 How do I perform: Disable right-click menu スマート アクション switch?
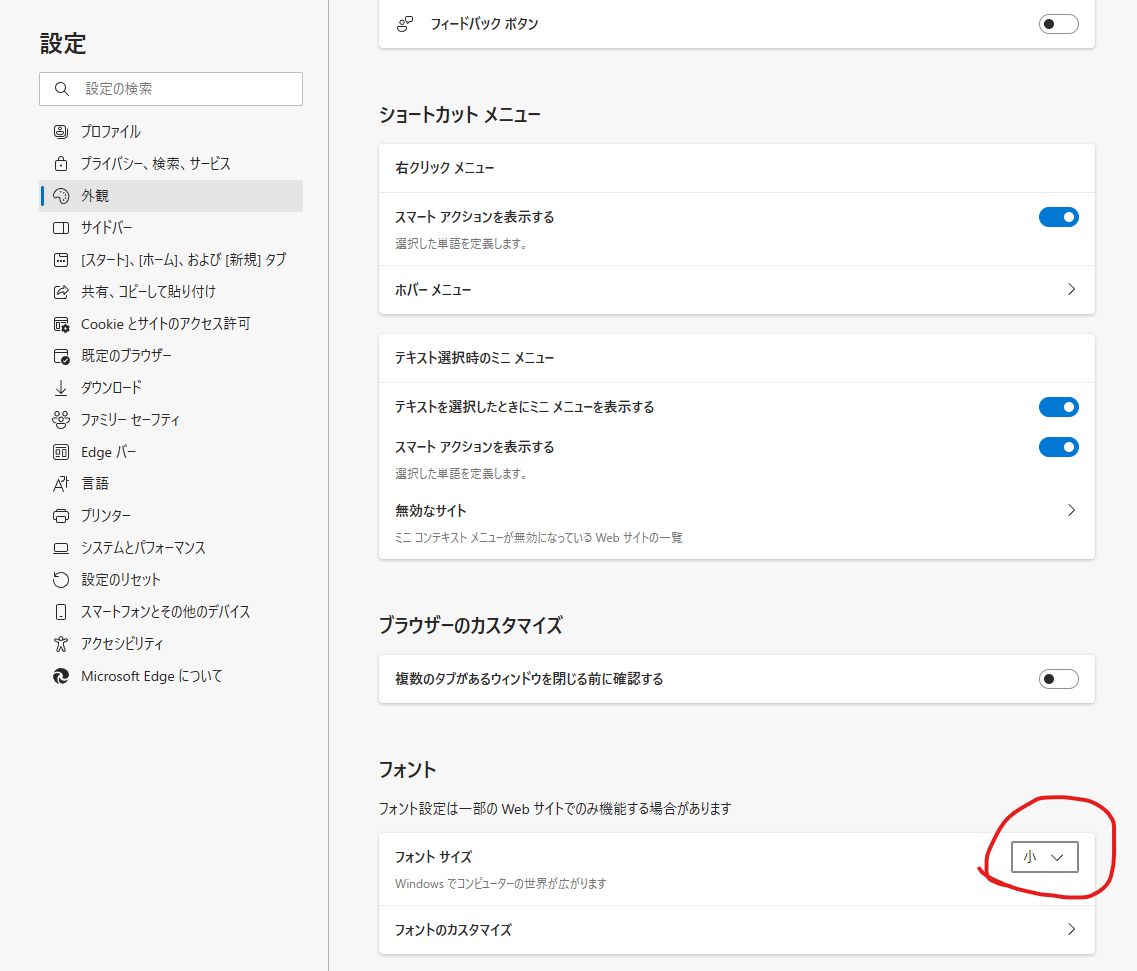pos(1058,217)
